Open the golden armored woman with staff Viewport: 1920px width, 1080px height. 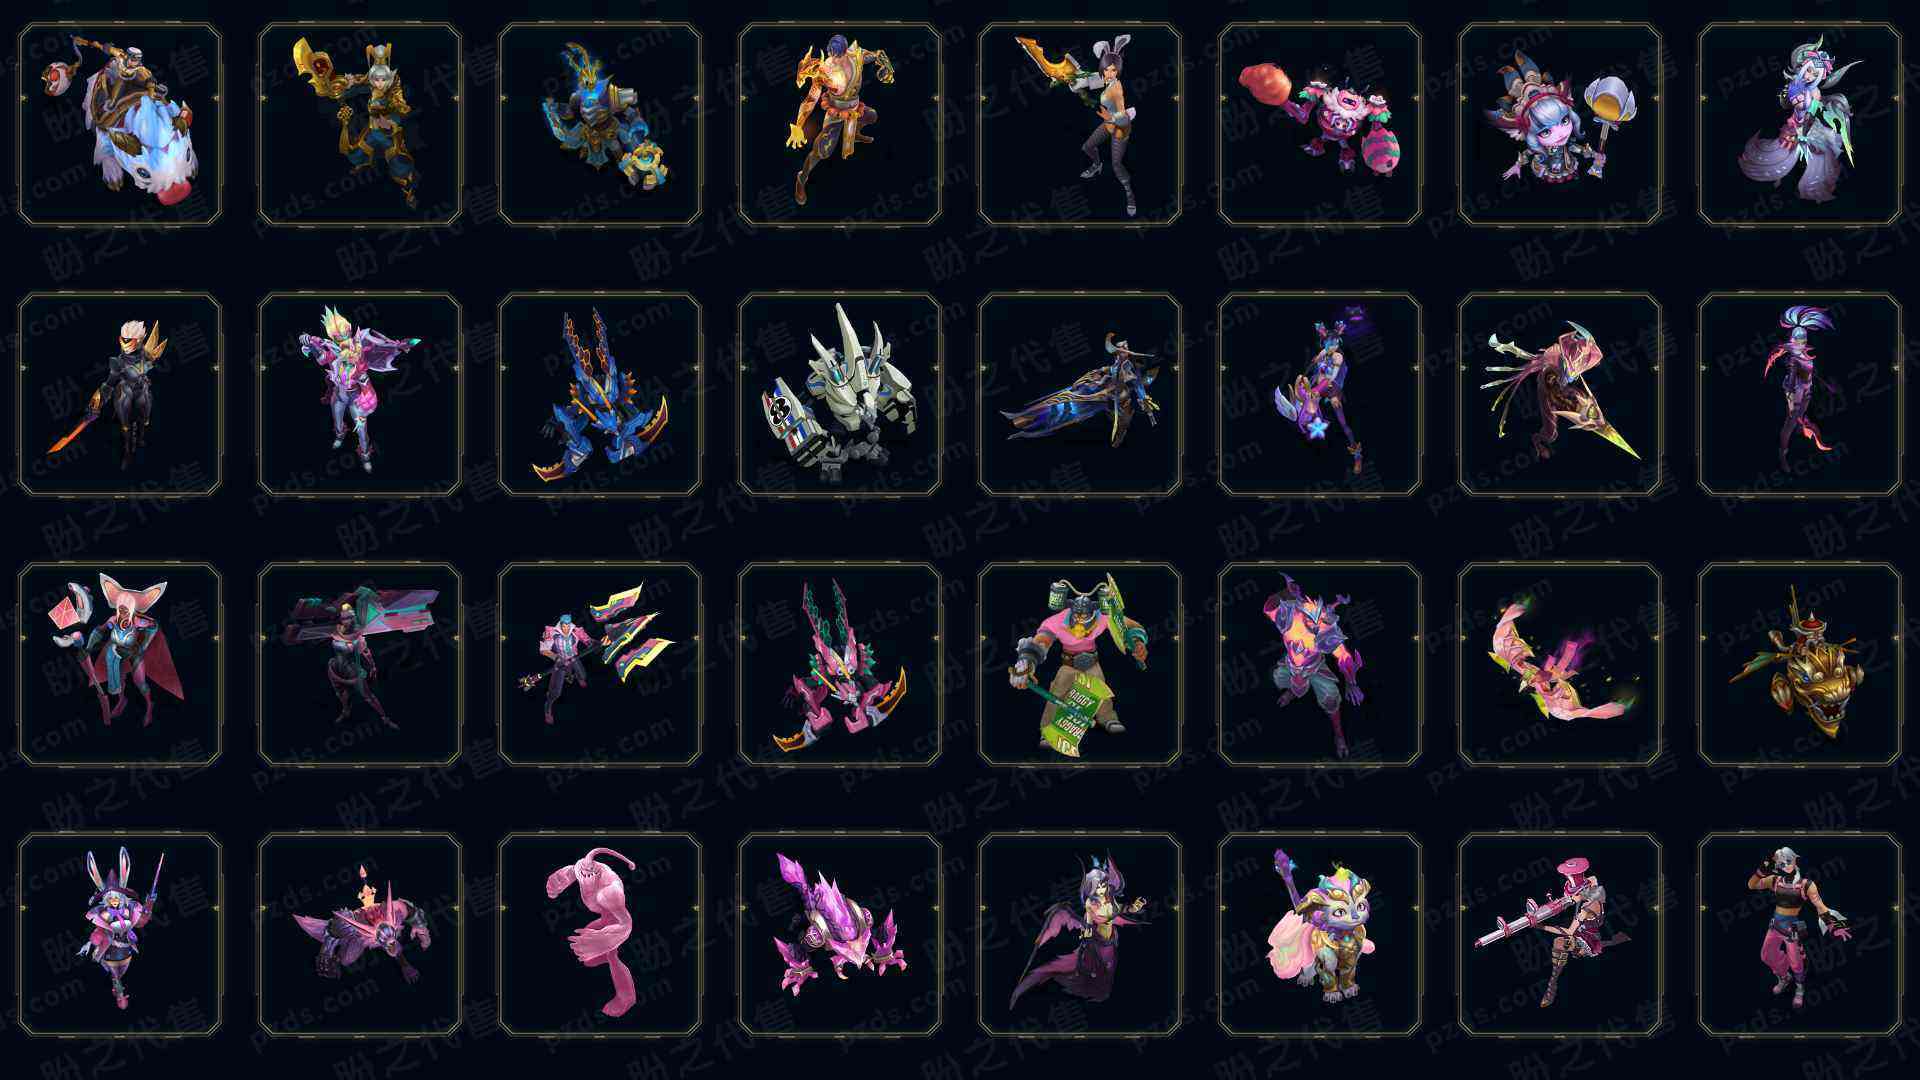[360, 125]
